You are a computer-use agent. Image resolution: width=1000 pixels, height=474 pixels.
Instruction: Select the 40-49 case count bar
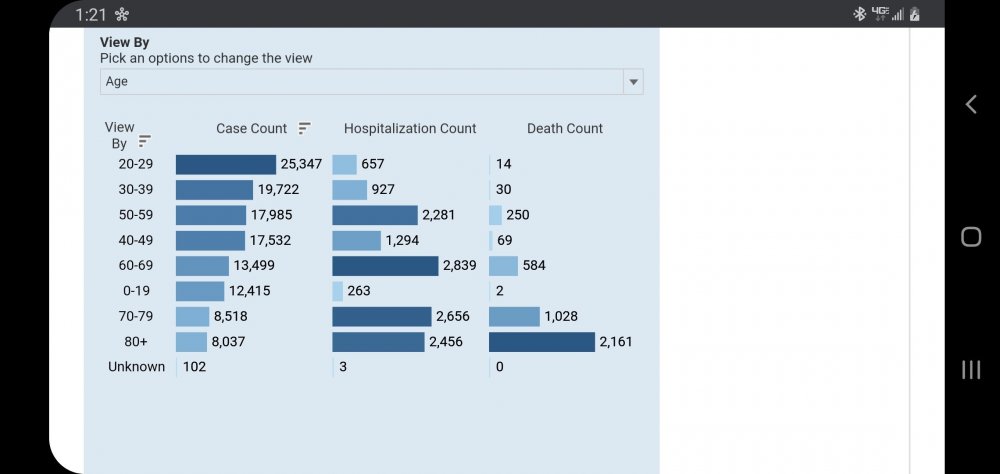210,241
